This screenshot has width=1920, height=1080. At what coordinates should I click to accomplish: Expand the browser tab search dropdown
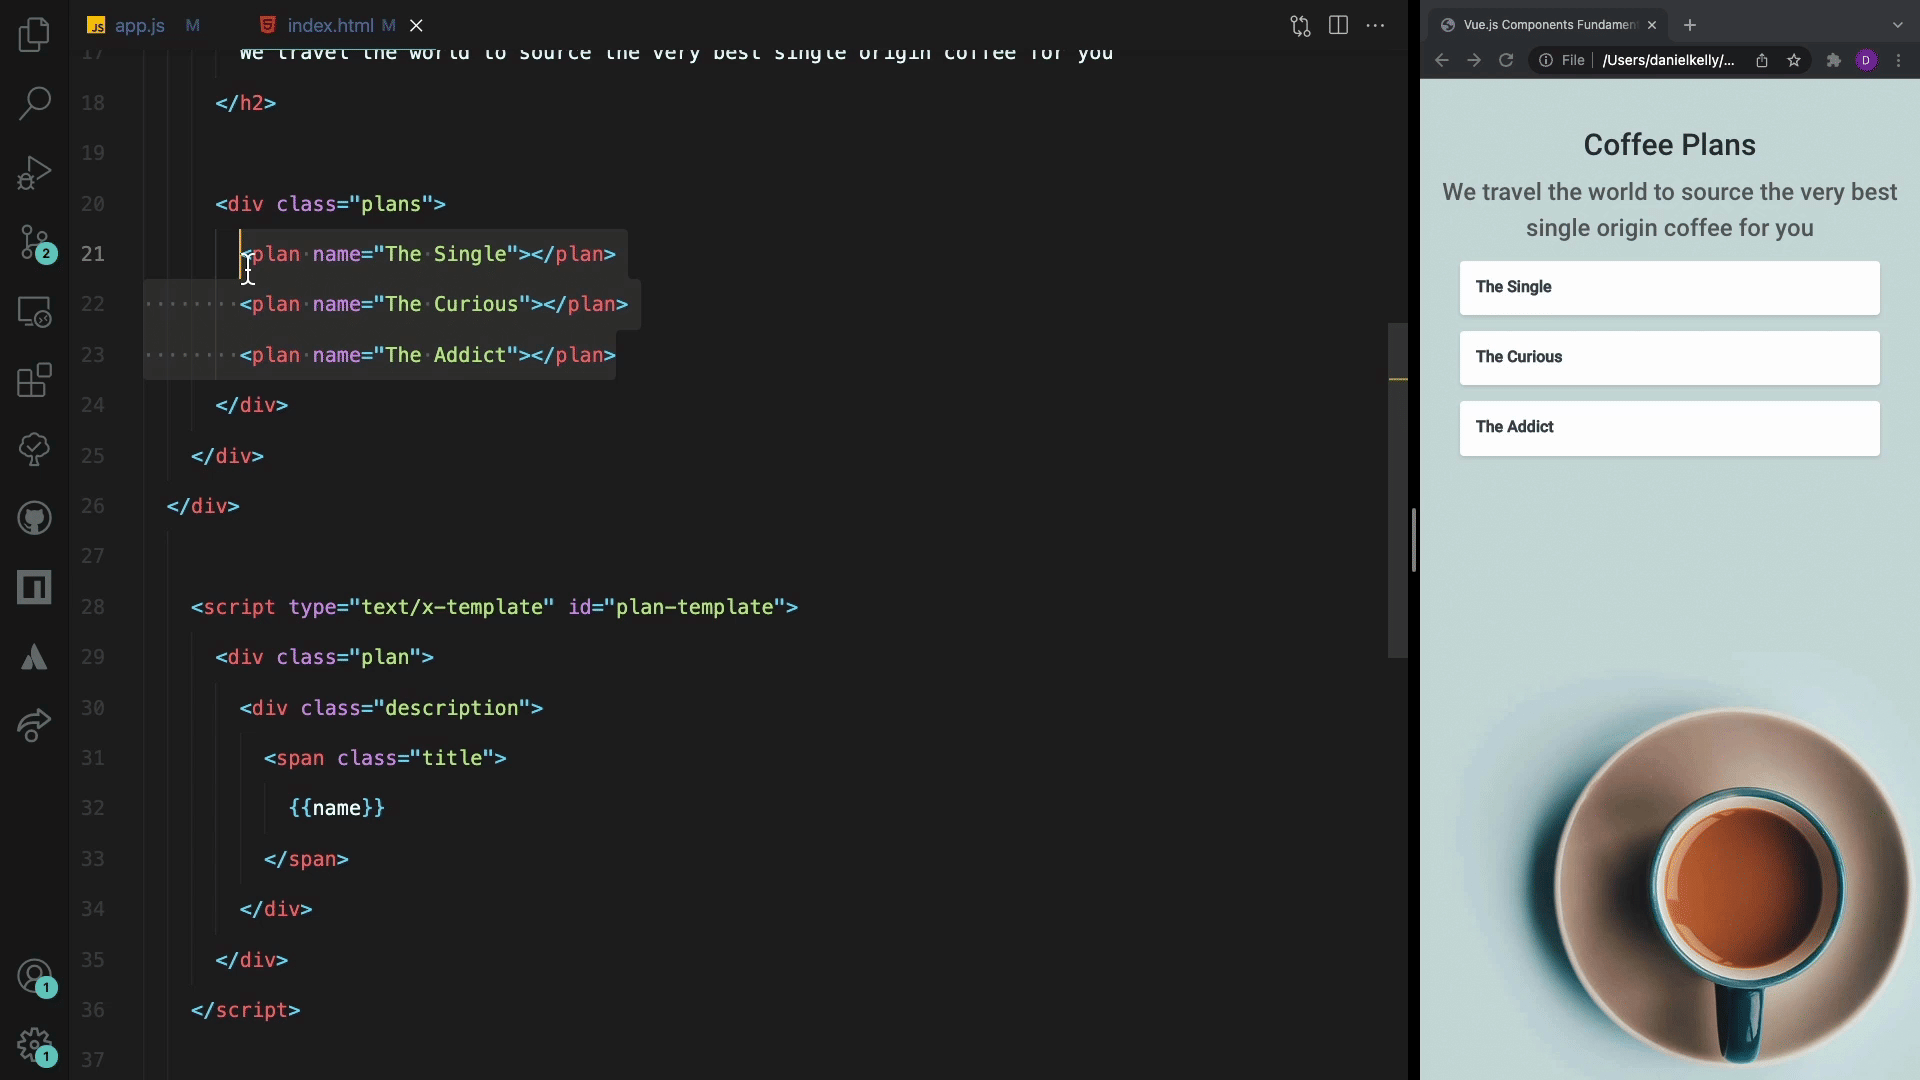pos(1898,25)
